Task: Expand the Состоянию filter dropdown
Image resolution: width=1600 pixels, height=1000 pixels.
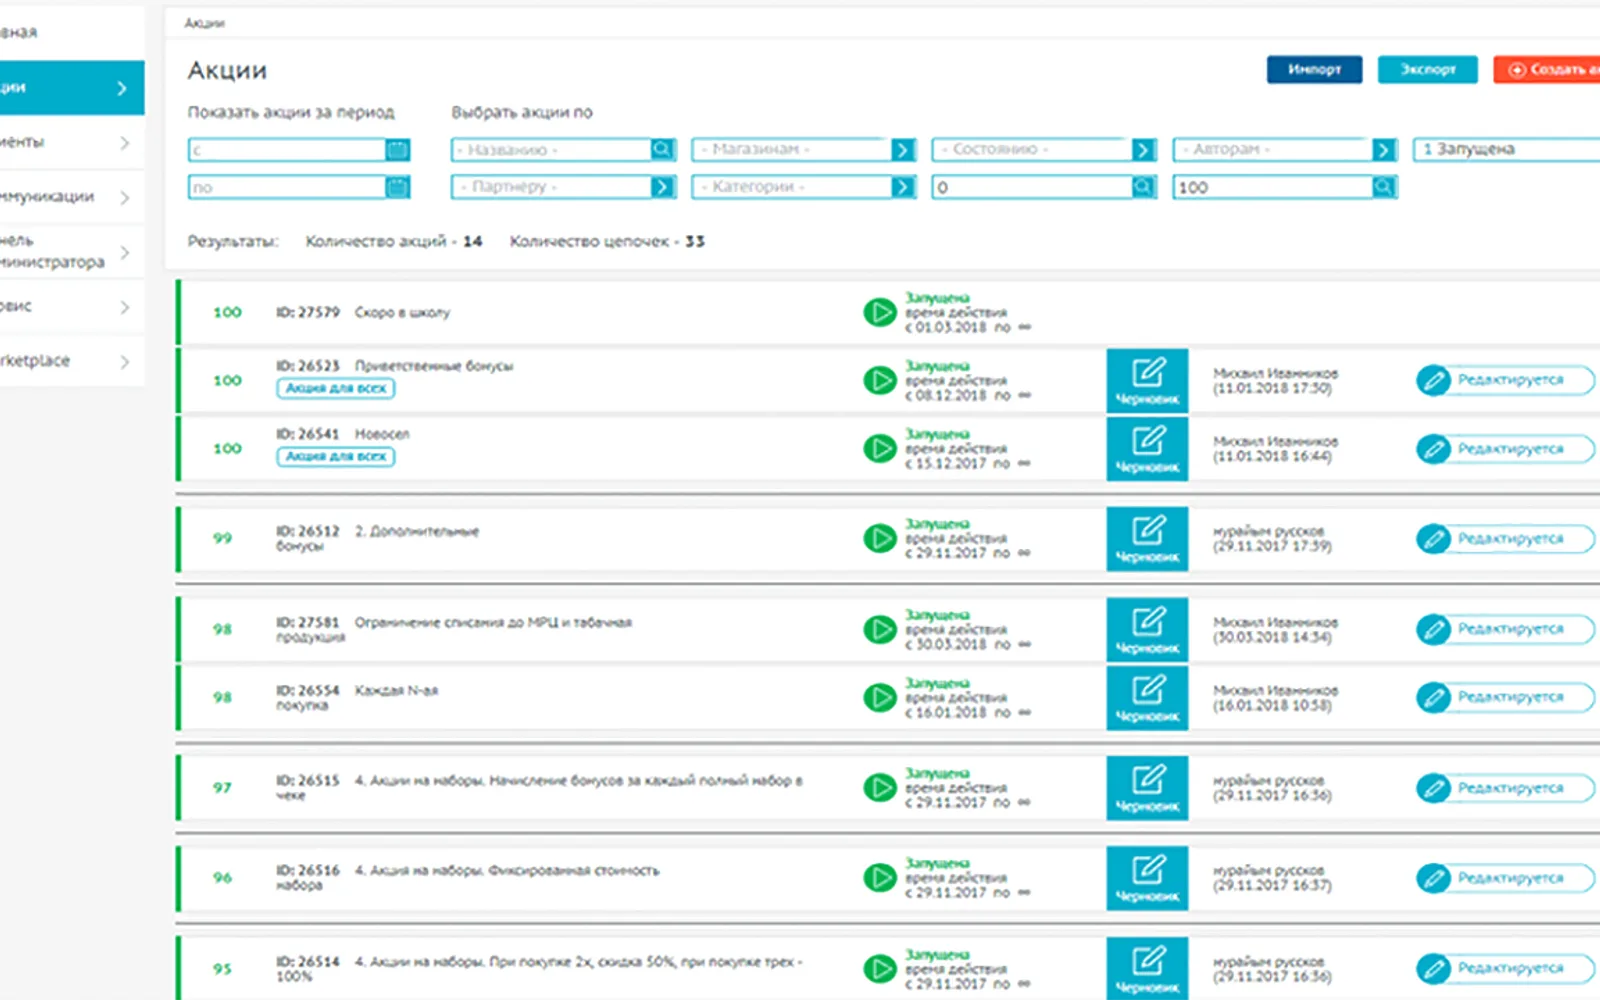Action: [1144, 150]
